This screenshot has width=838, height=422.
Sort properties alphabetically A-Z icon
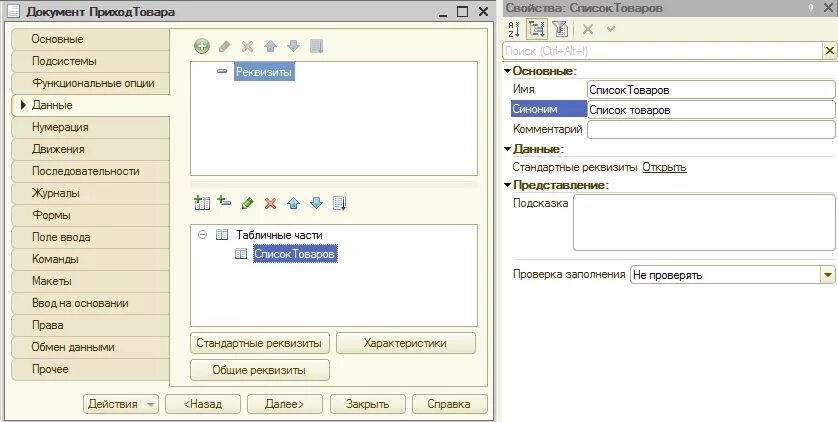[514, 29]
